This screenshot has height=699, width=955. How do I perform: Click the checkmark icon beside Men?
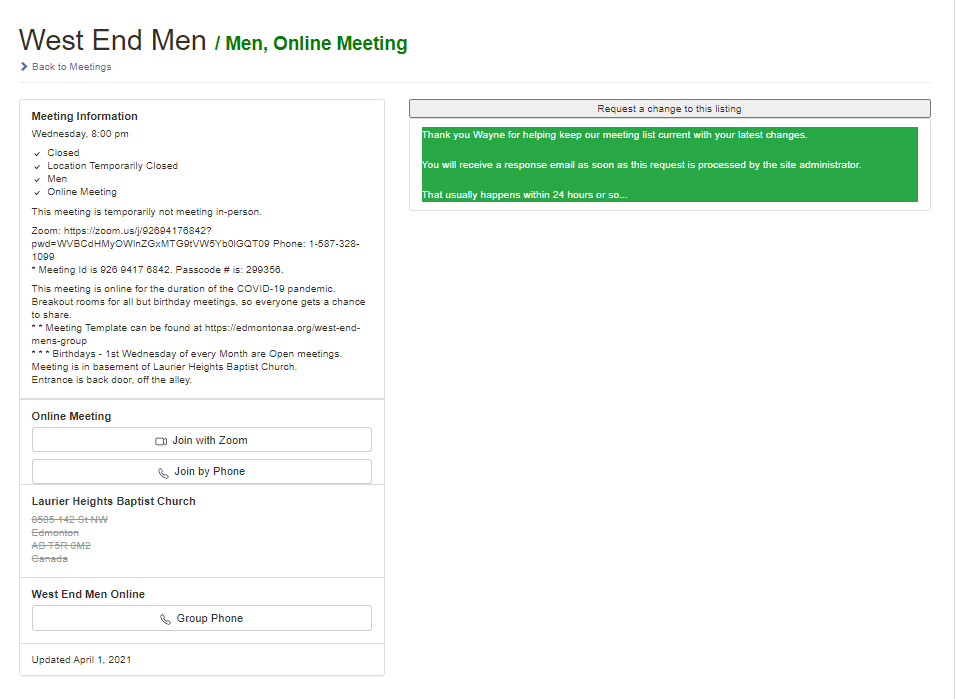click(x=37, y=178)
